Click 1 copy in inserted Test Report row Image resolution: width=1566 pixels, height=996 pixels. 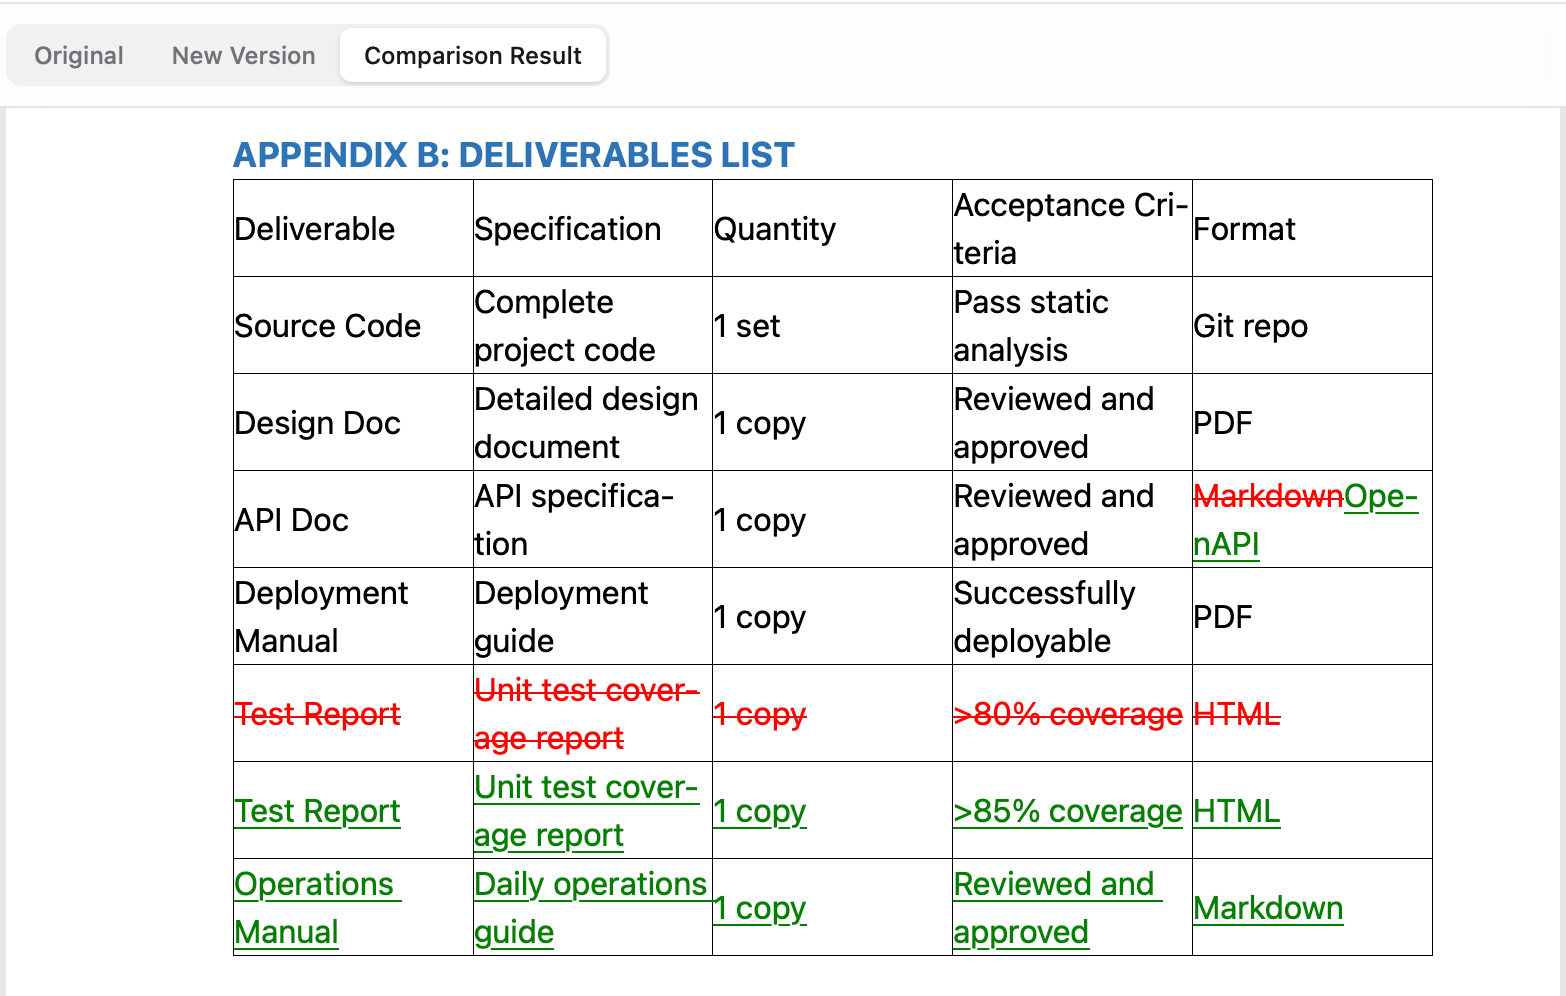(832, 811)
